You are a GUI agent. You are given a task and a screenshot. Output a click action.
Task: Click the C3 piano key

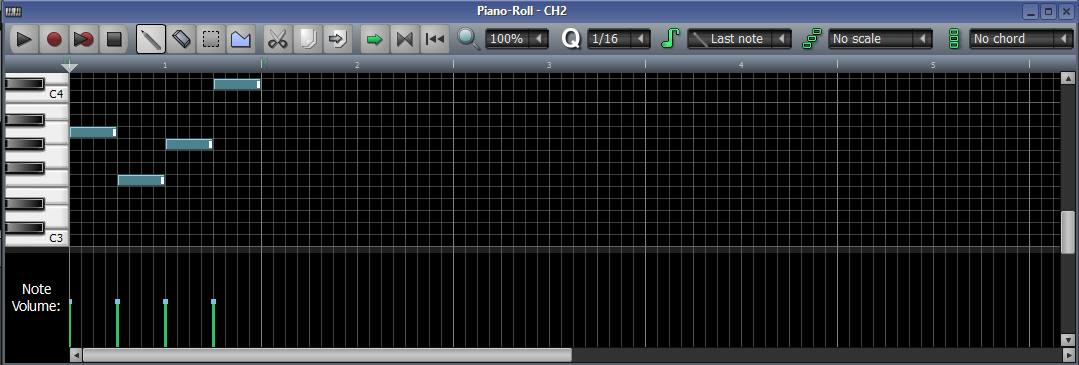pos(56,238)
